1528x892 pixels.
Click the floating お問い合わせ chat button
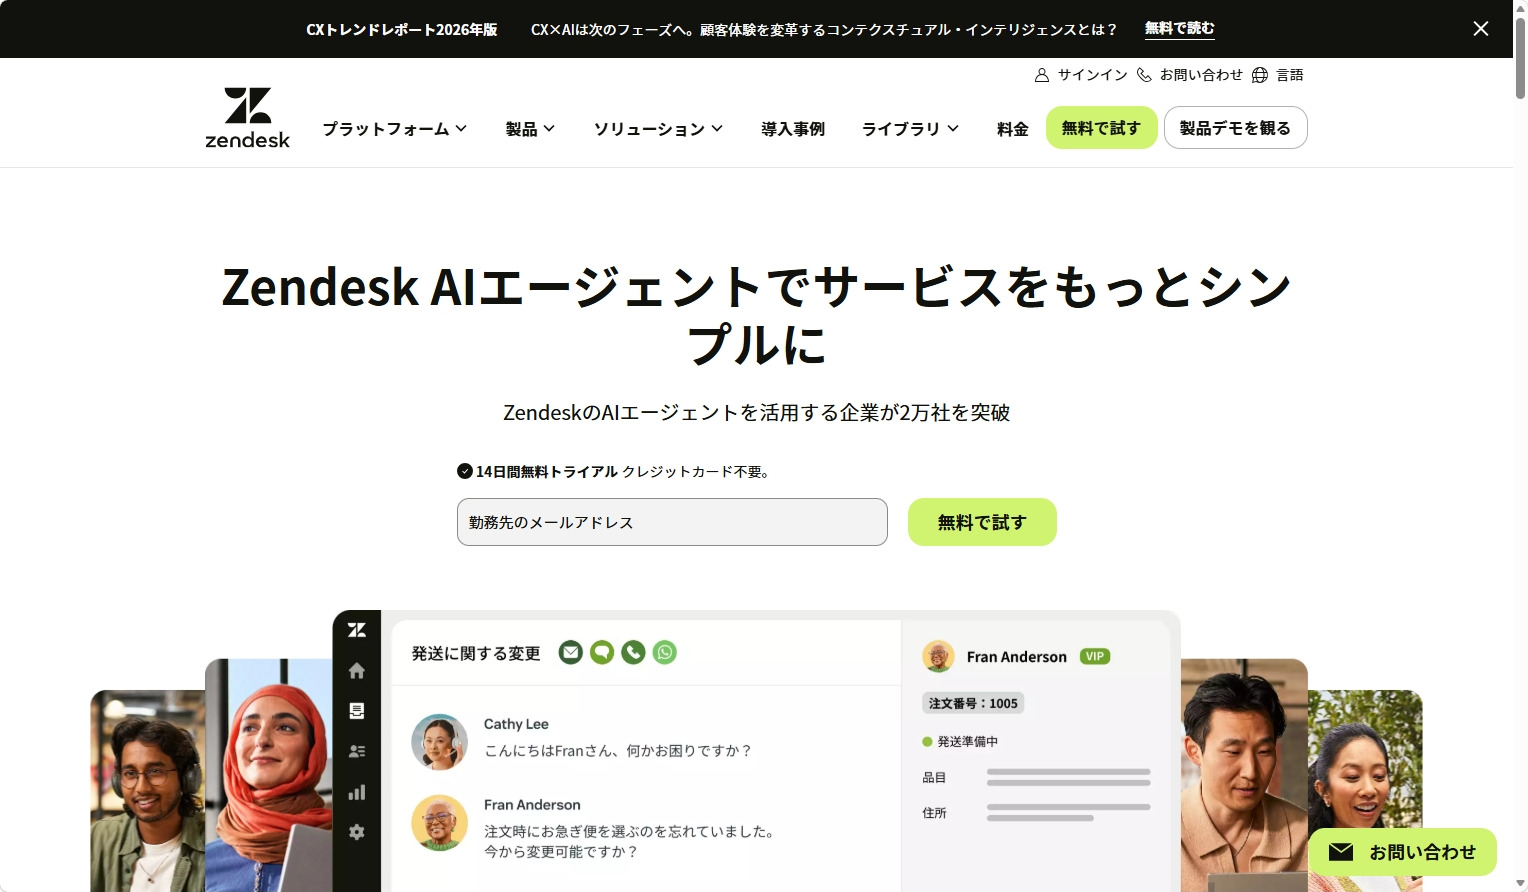pos(1402,852)
